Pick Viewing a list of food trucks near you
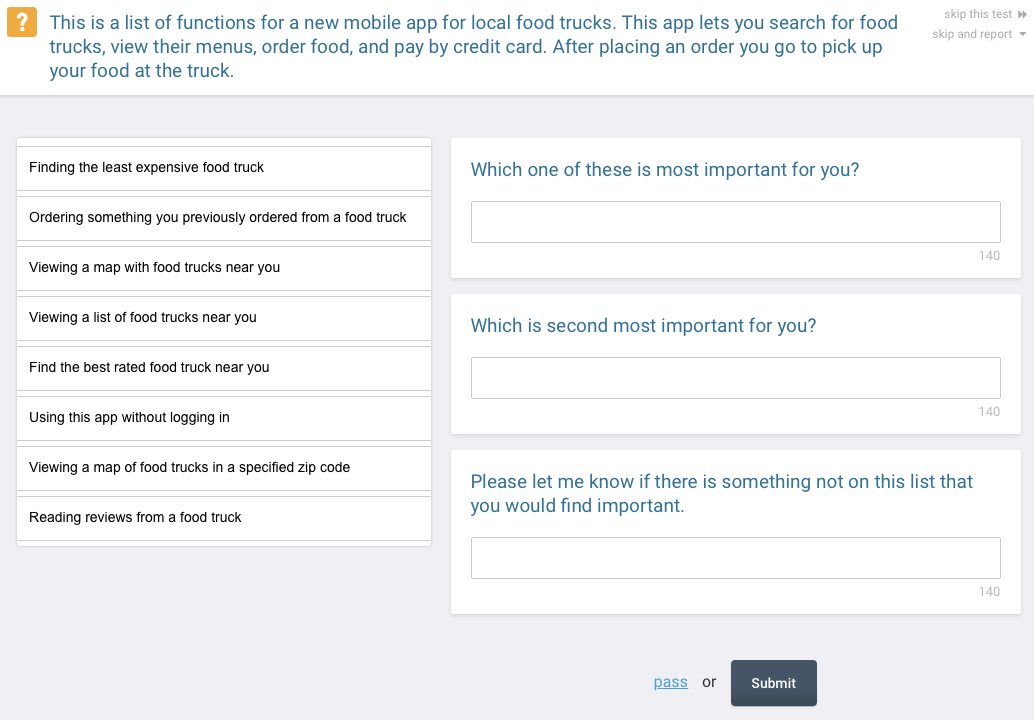 pyautogui.click(x=224, y=318)
